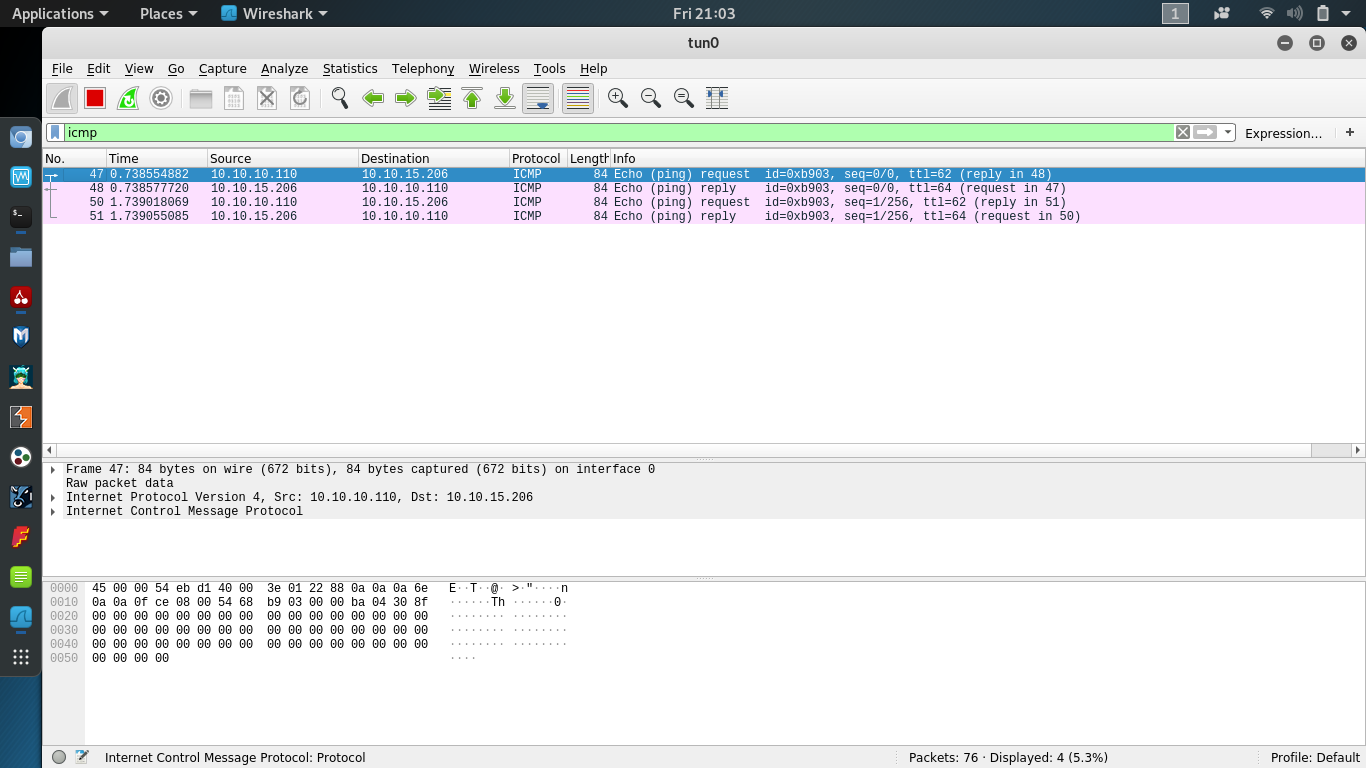Toggle auto-scroll in live capture
1366x768 pixels.
[537, 97]
